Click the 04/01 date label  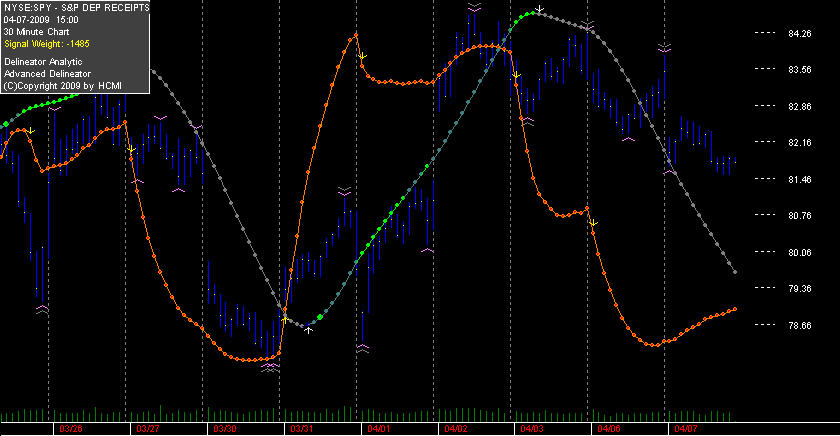click(x=379, y=429)
